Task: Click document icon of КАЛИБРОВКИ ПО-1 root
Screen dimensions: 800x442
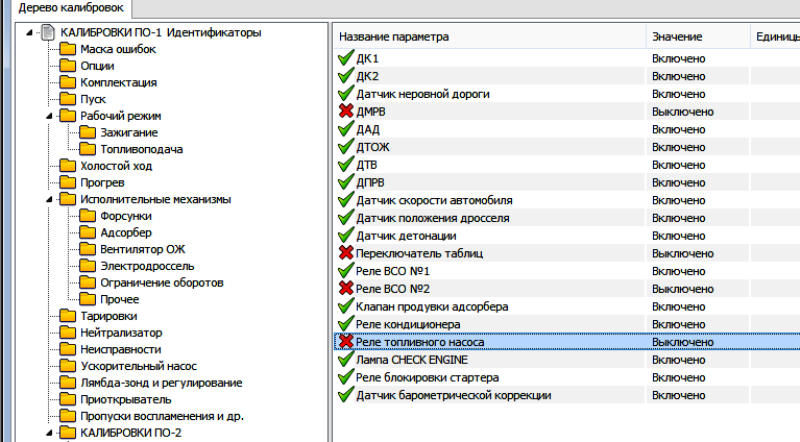Action: [x=47, y=33]
